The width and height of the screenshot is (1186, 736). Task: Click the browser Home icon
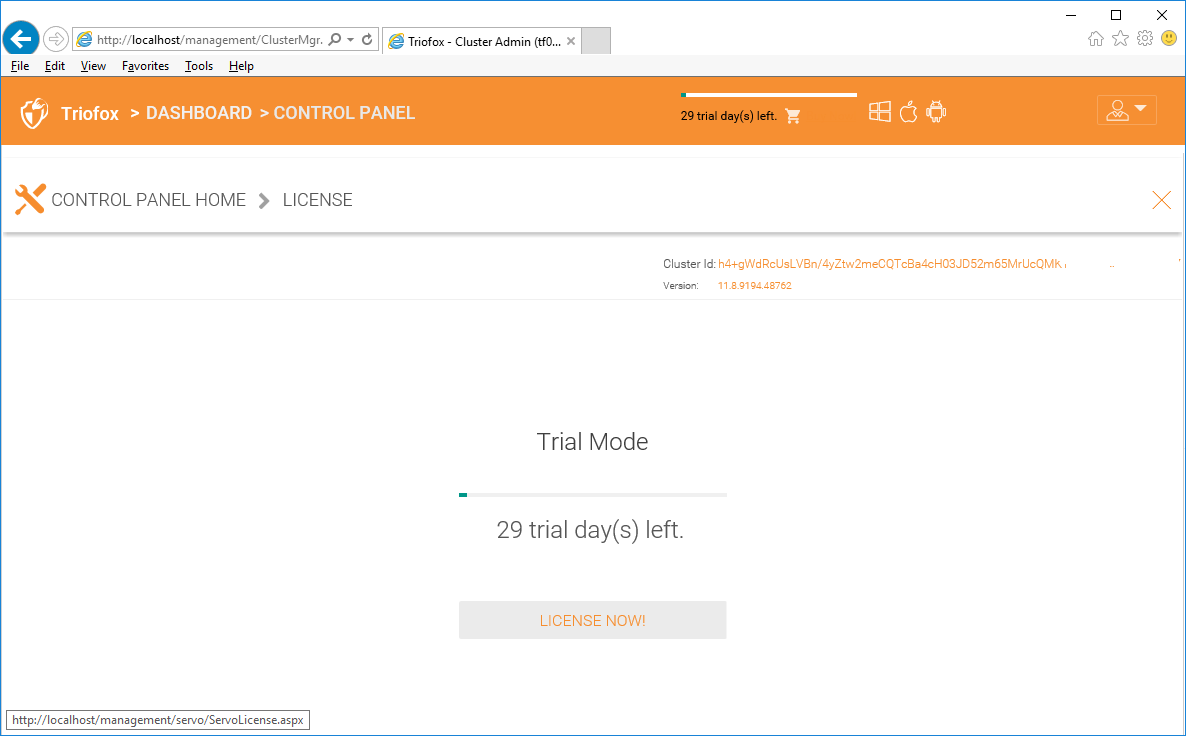[x=1095, y=39]
